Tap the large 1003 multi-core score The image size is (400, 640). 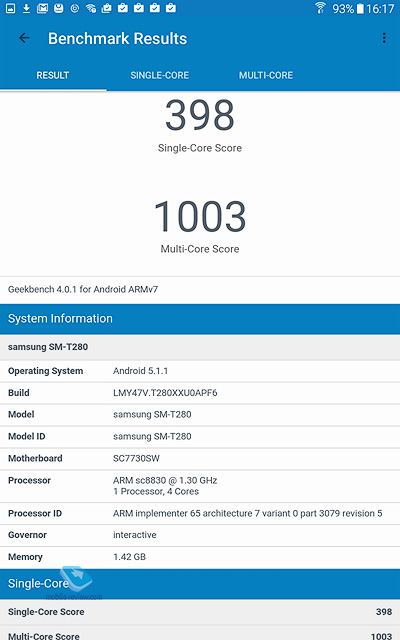pos(200,216)
